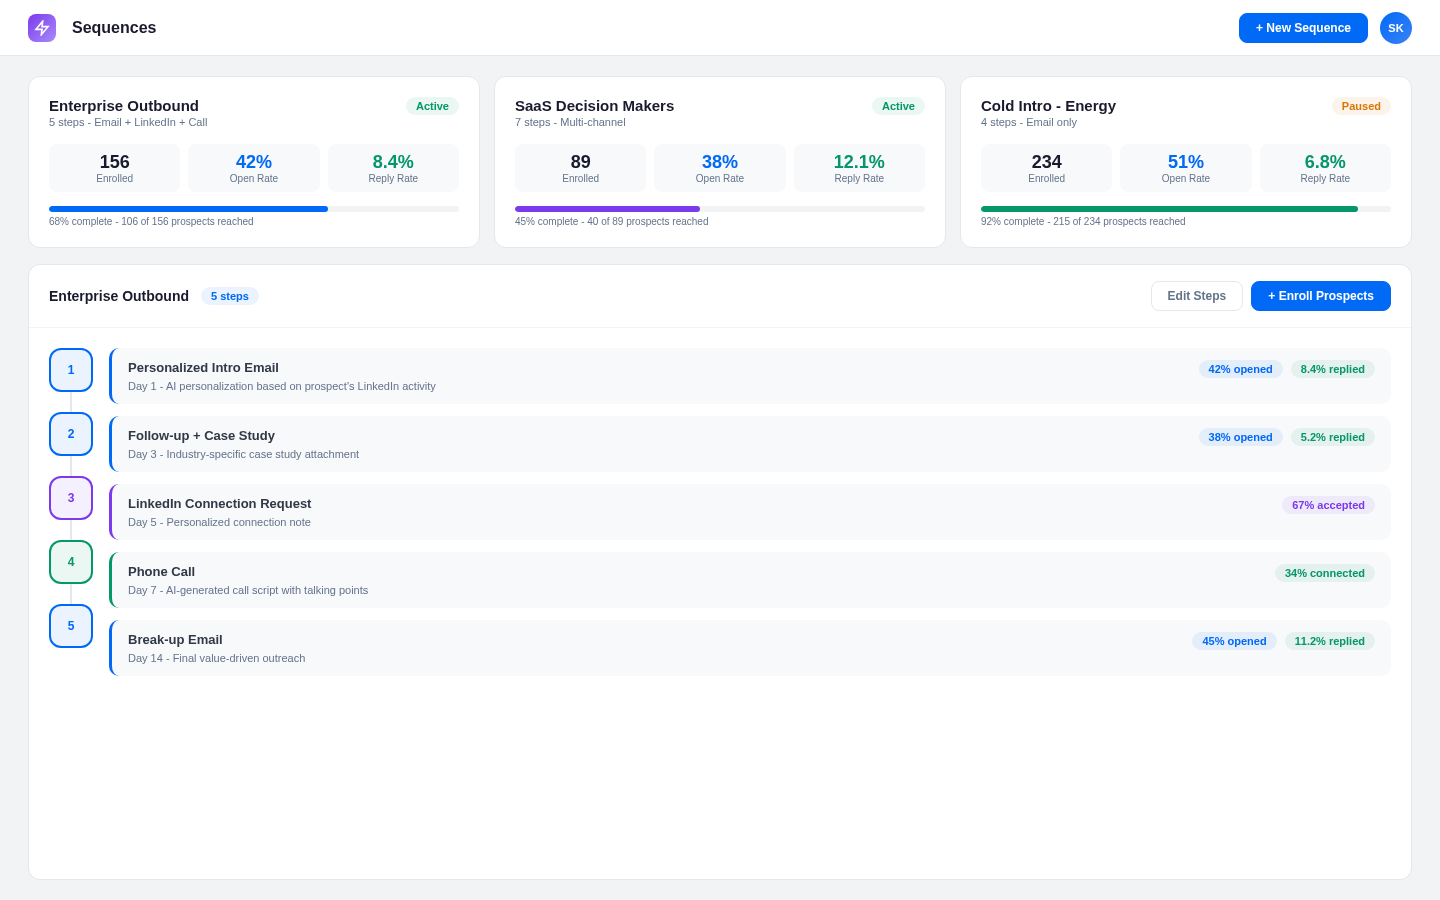The image size is (1440, 900).
Task: Click 'Day 5 - Personalized connection note' description
Action: point(219,522)
